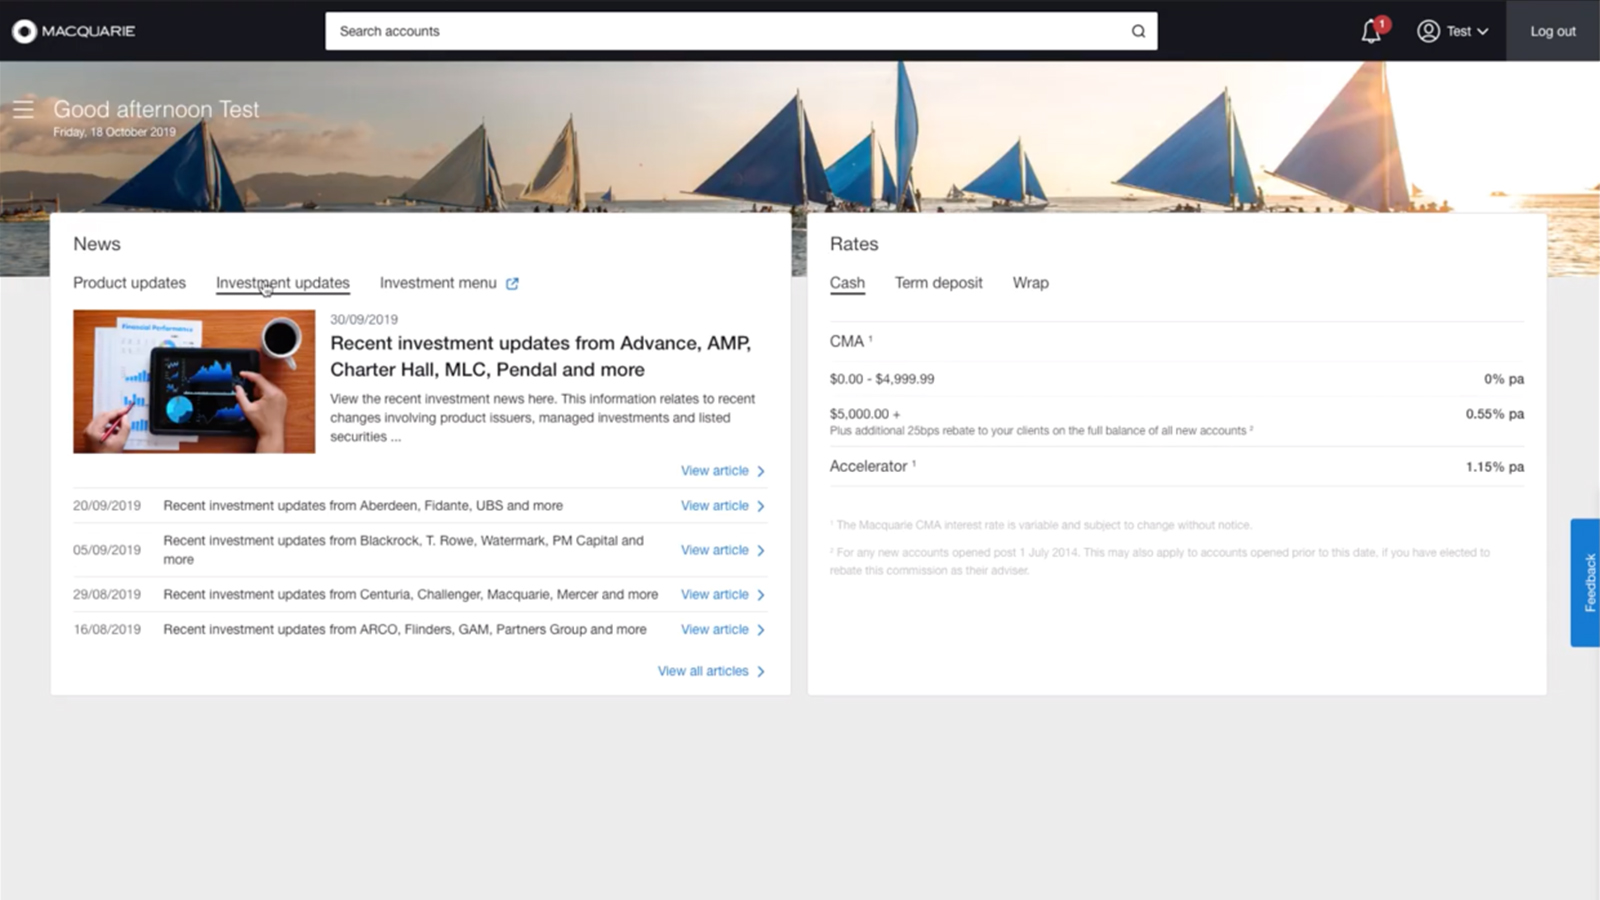Click the chevron after View all articles
The image size is (1600, 900).
click(761, 672)
